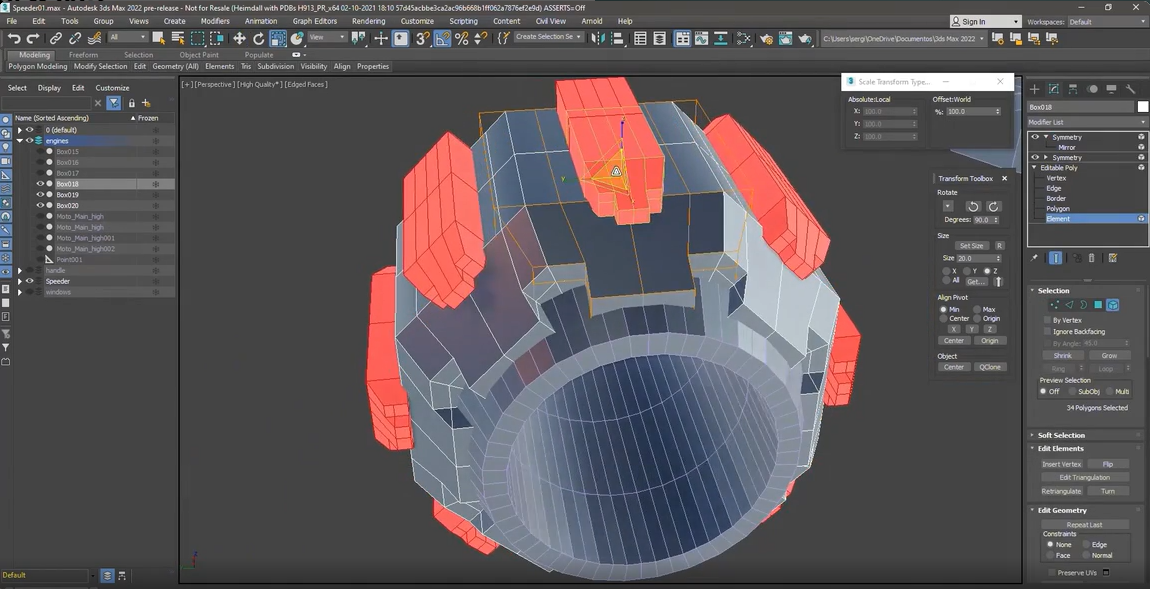Switch to the Freeform ribbon tab
Viewport: 1150px width, 589px height.
(83, 55)
